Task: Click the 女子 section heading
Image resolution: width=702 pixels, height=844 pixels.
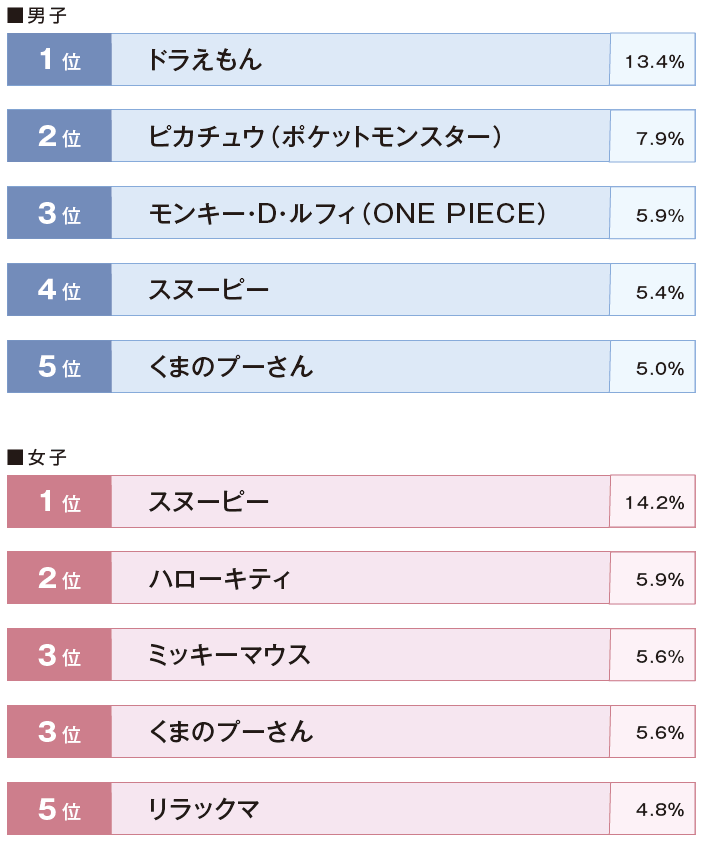Action: pos(38,457)
